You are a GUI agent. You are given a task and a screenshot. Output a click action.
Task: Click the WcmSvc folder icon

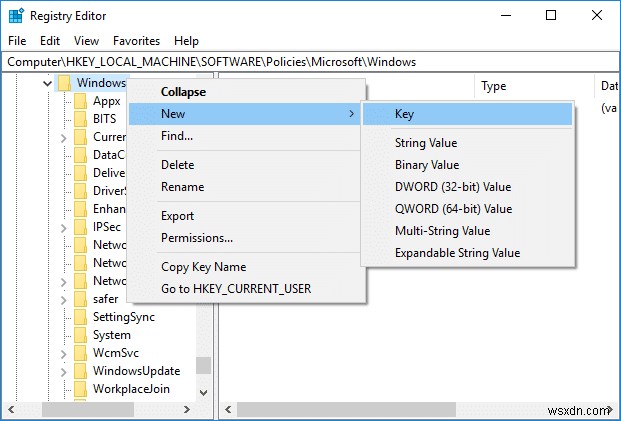pyautogui.click(x=80, y=353)
